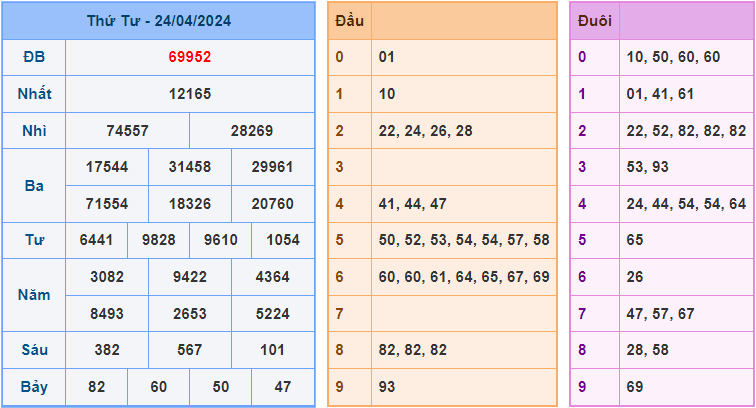Click fourth prize number 9610
The width and height of the screenshot is (756, 408).
tap(221, 240)
